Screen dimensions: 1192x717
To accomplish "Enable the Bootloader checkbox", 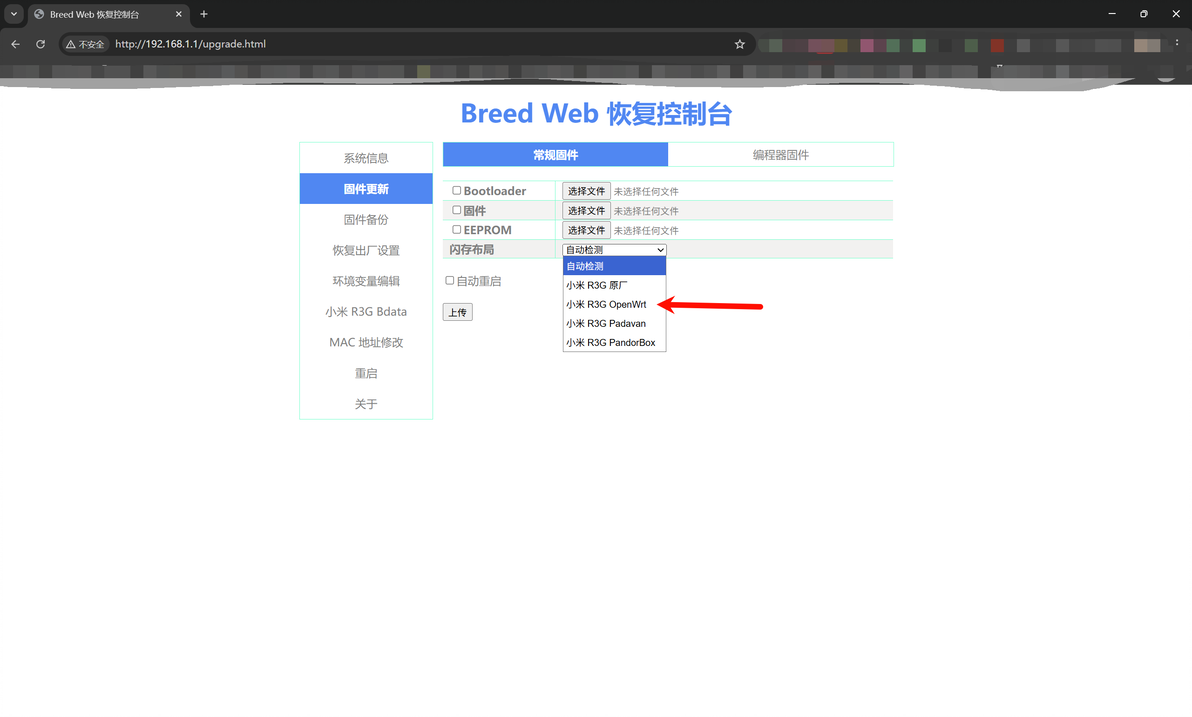I will tap(457, 191).
